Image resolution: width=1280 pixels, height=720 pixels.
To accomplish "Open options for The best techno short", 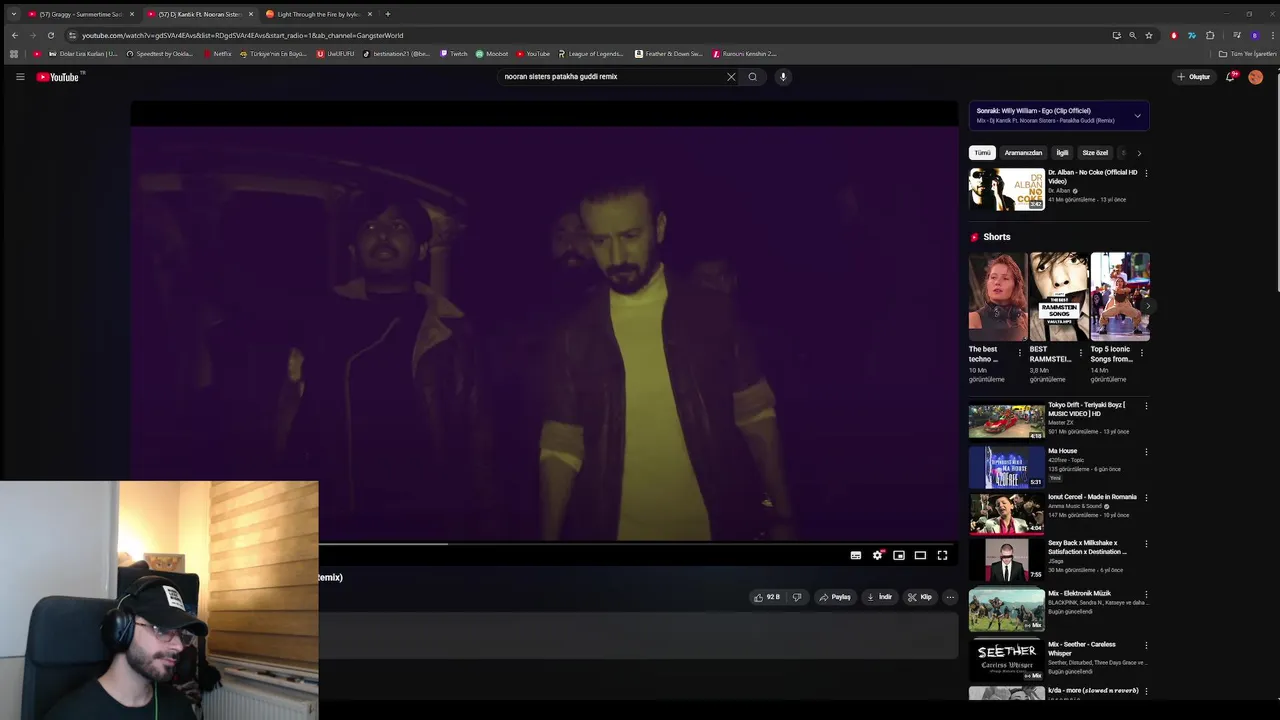I will click(x=1020, y=353).
